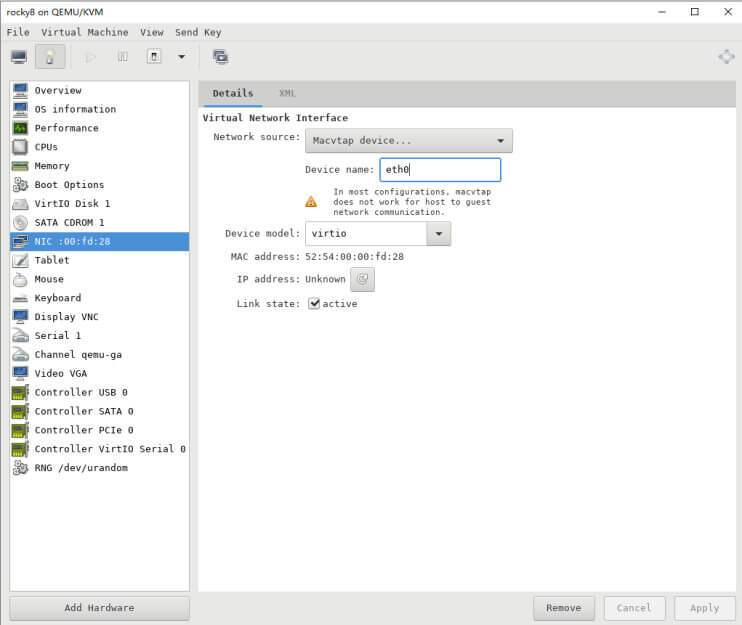Show the graphical console view

[19, 57]
